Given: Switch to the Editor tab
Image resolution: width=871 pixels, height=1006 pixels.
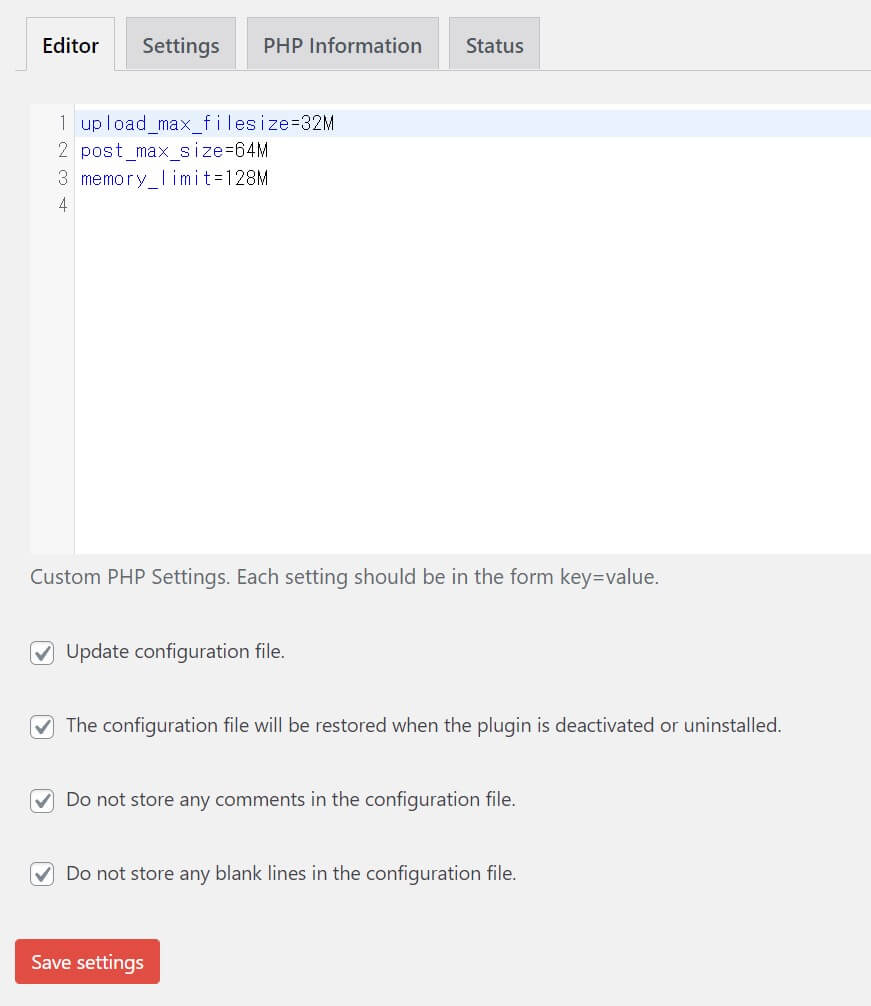Looking at the screenshot, I should click(71, 44).
